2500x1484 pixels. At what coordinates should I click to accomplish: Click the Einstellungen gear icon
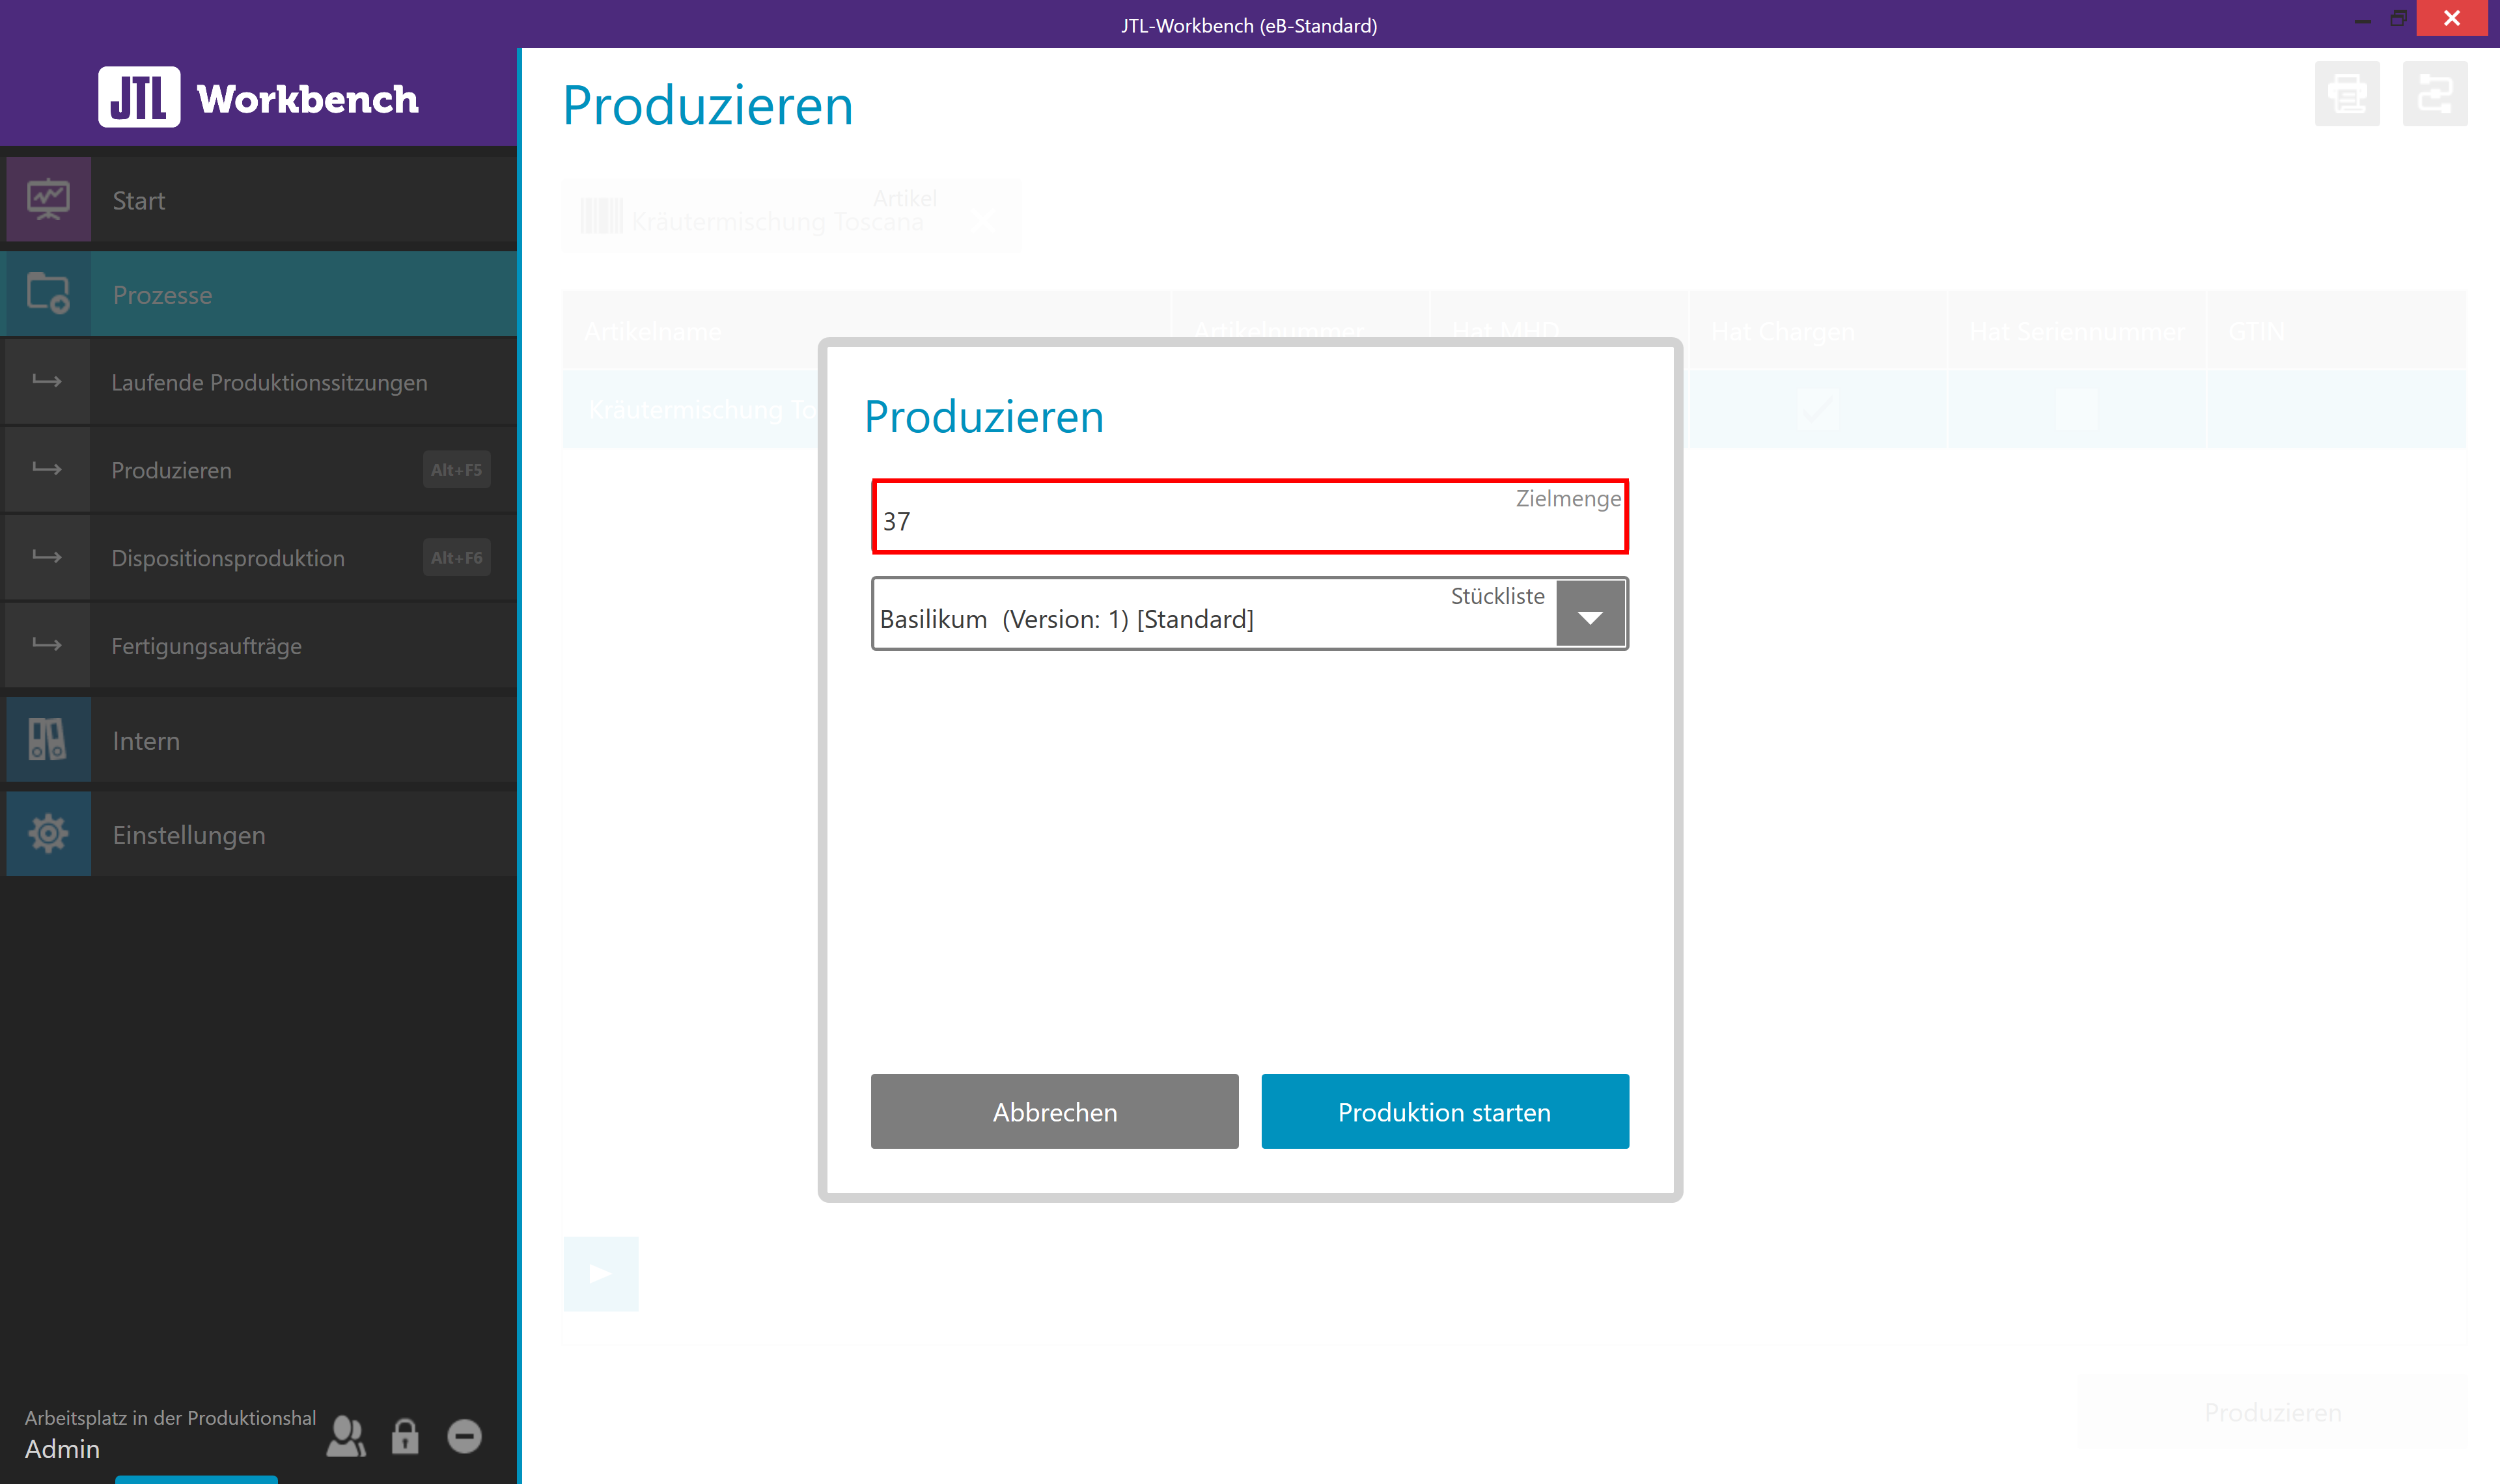(x=48, y=834)
